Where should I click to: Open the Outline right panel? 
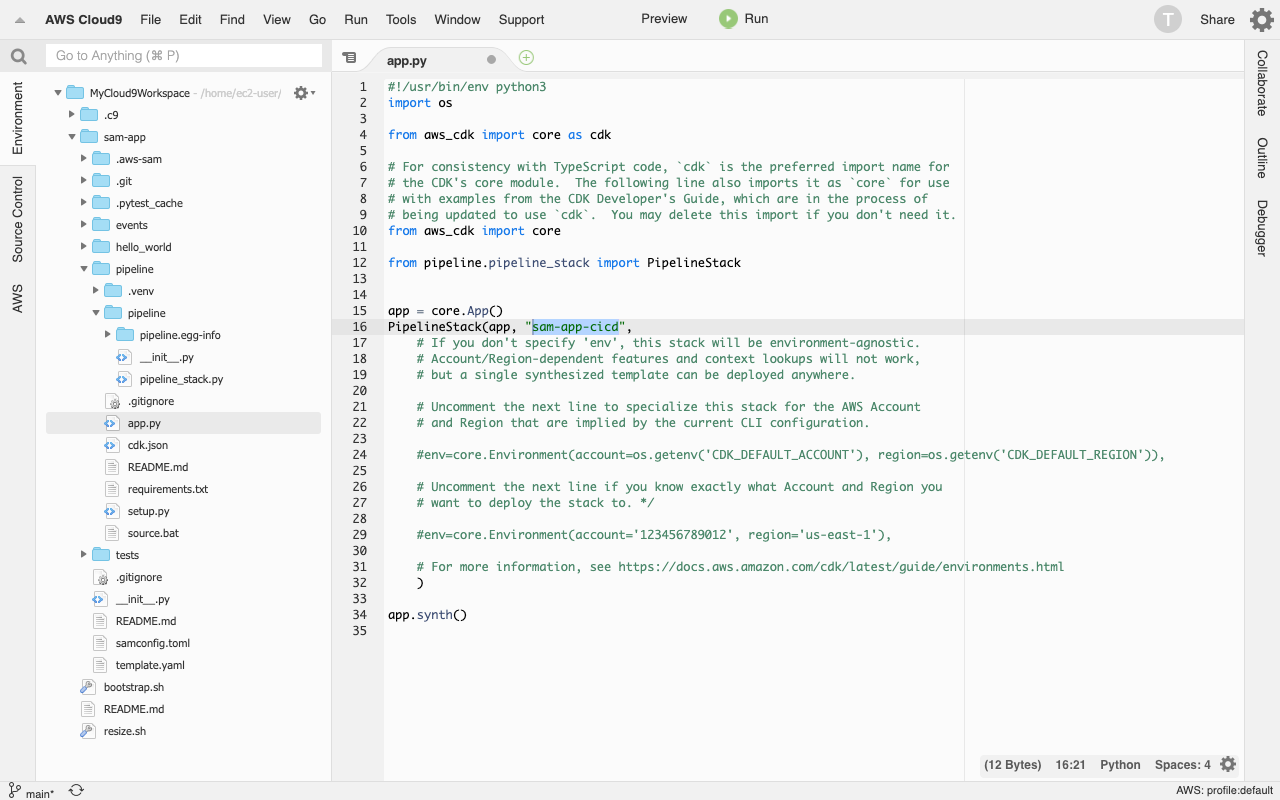click(1262, 158)
